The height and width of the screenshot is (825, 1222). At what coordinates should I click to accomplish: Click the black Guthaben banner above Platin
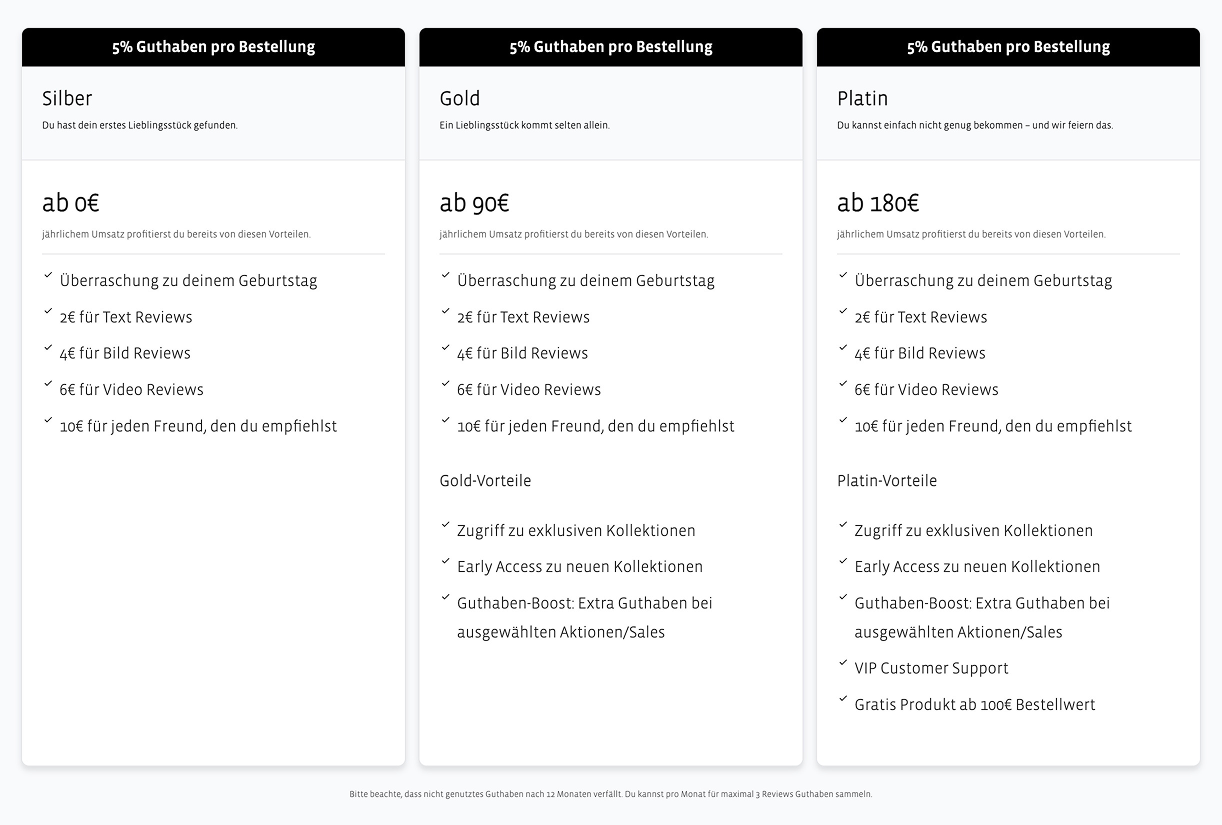coord(1008,47)
